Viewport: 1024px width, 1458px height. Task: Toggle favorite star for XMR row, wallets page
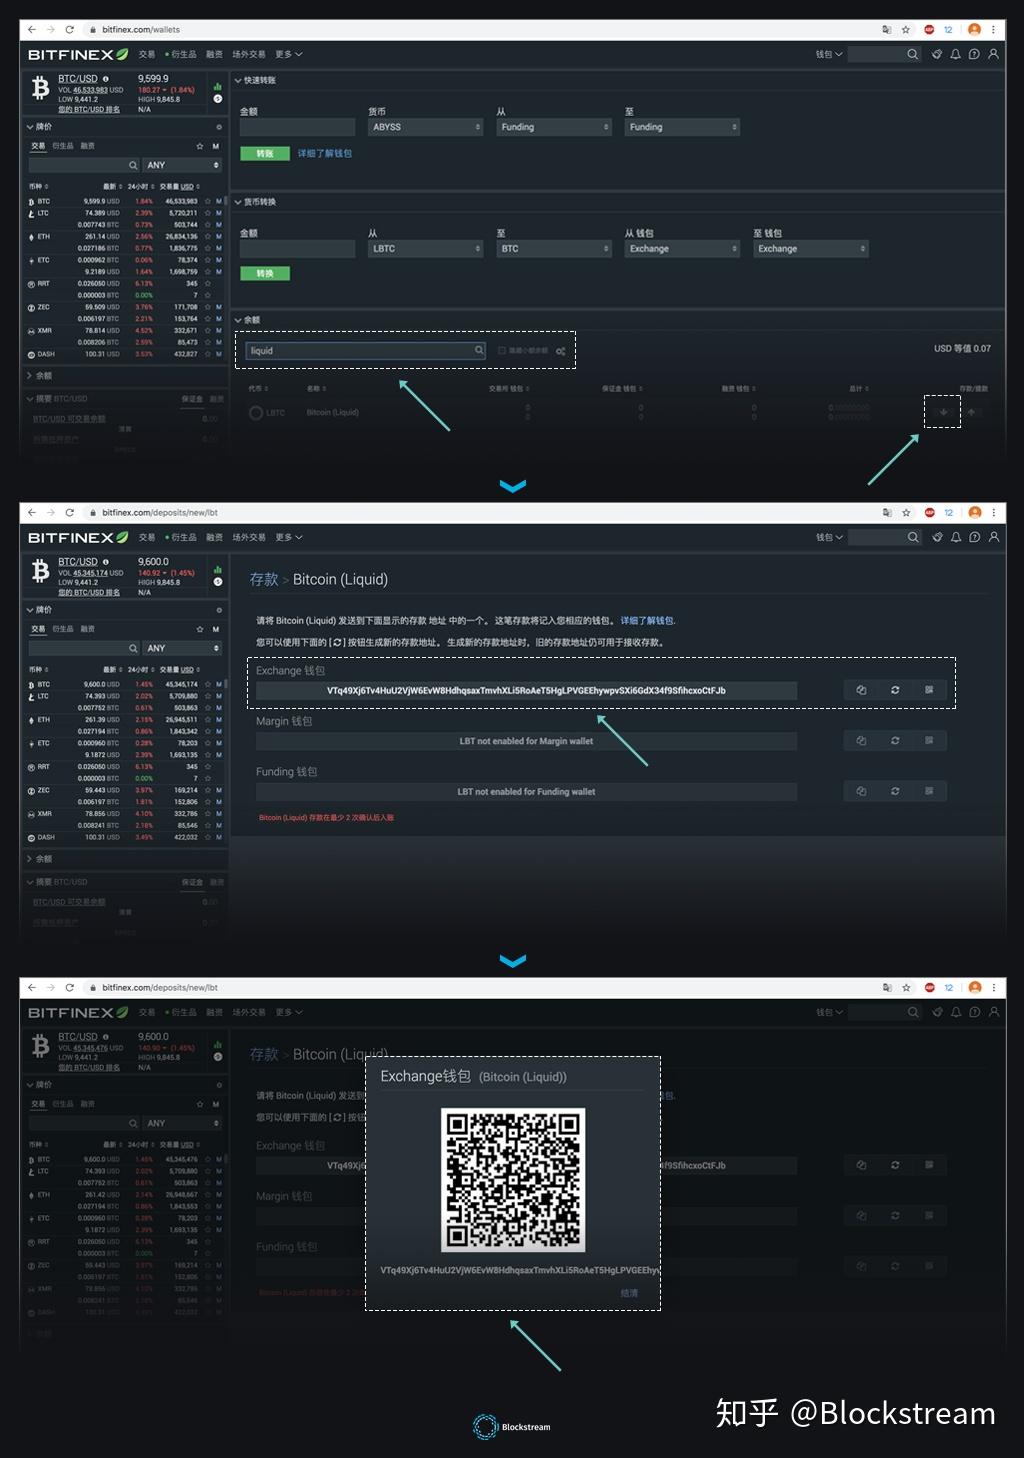(x=207, y=330)
